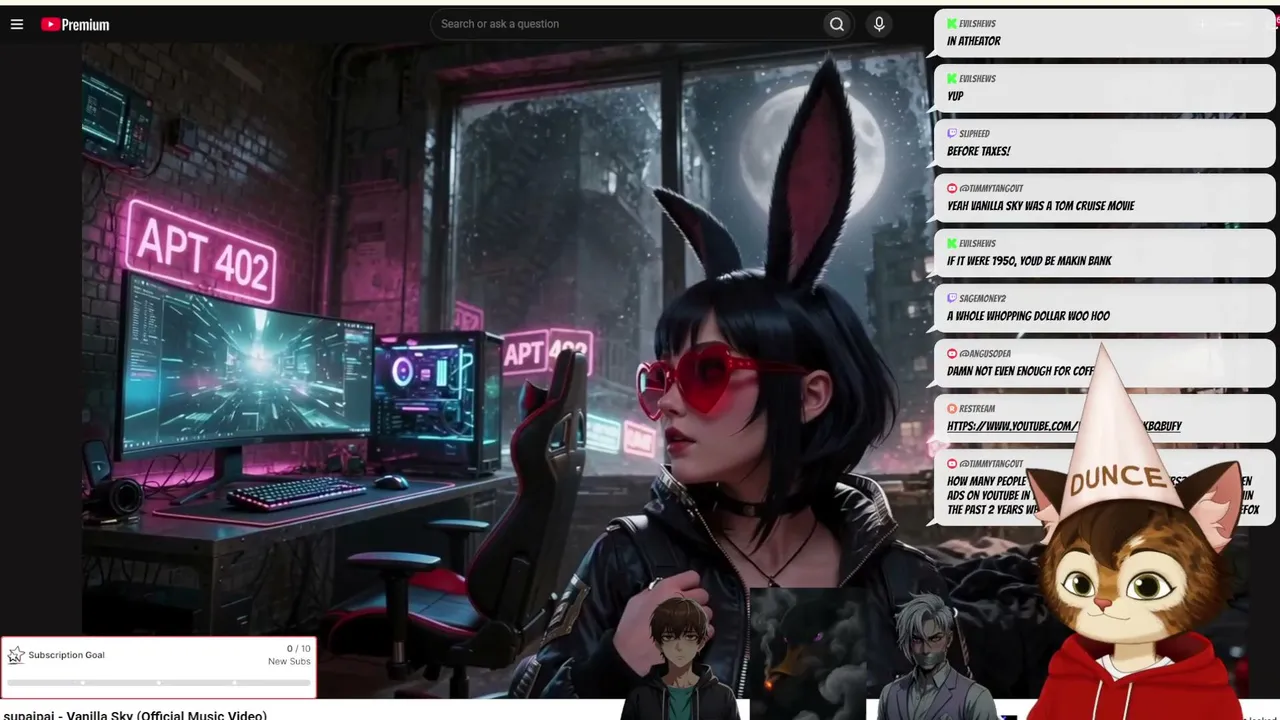Viewport: 1280px width, 720px height.
Task: Start voice search with the microphone icon
Action: click(879, 24)
